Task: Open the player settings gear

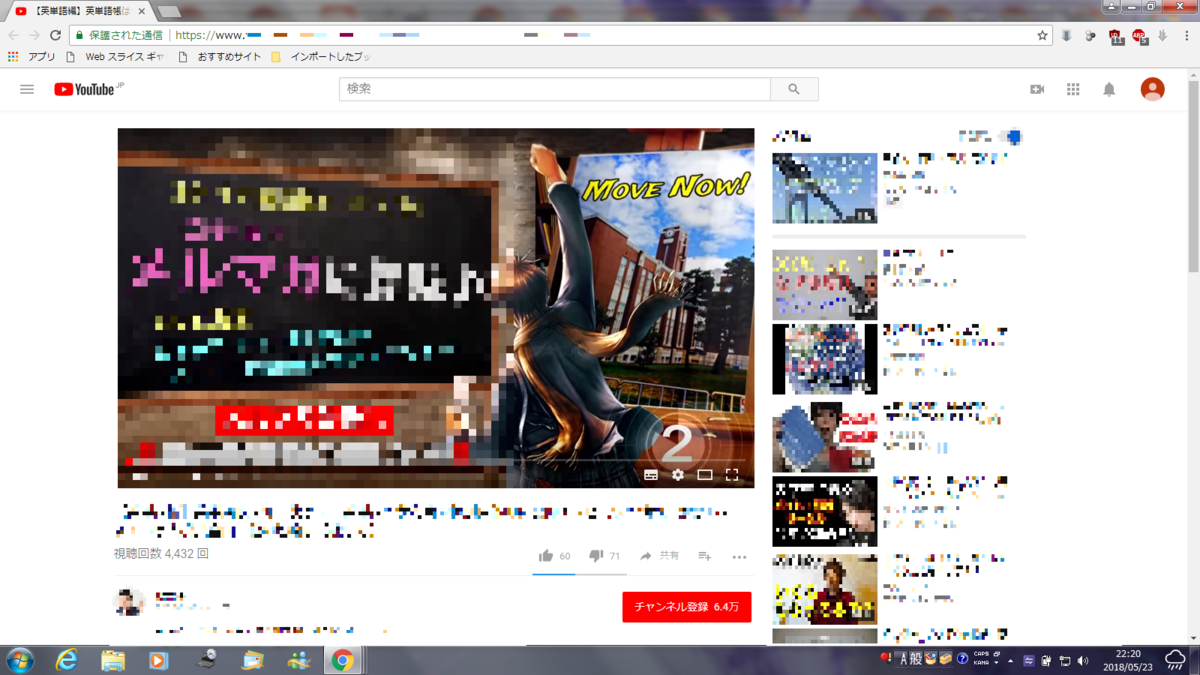Action: click(x=678, y=475)
